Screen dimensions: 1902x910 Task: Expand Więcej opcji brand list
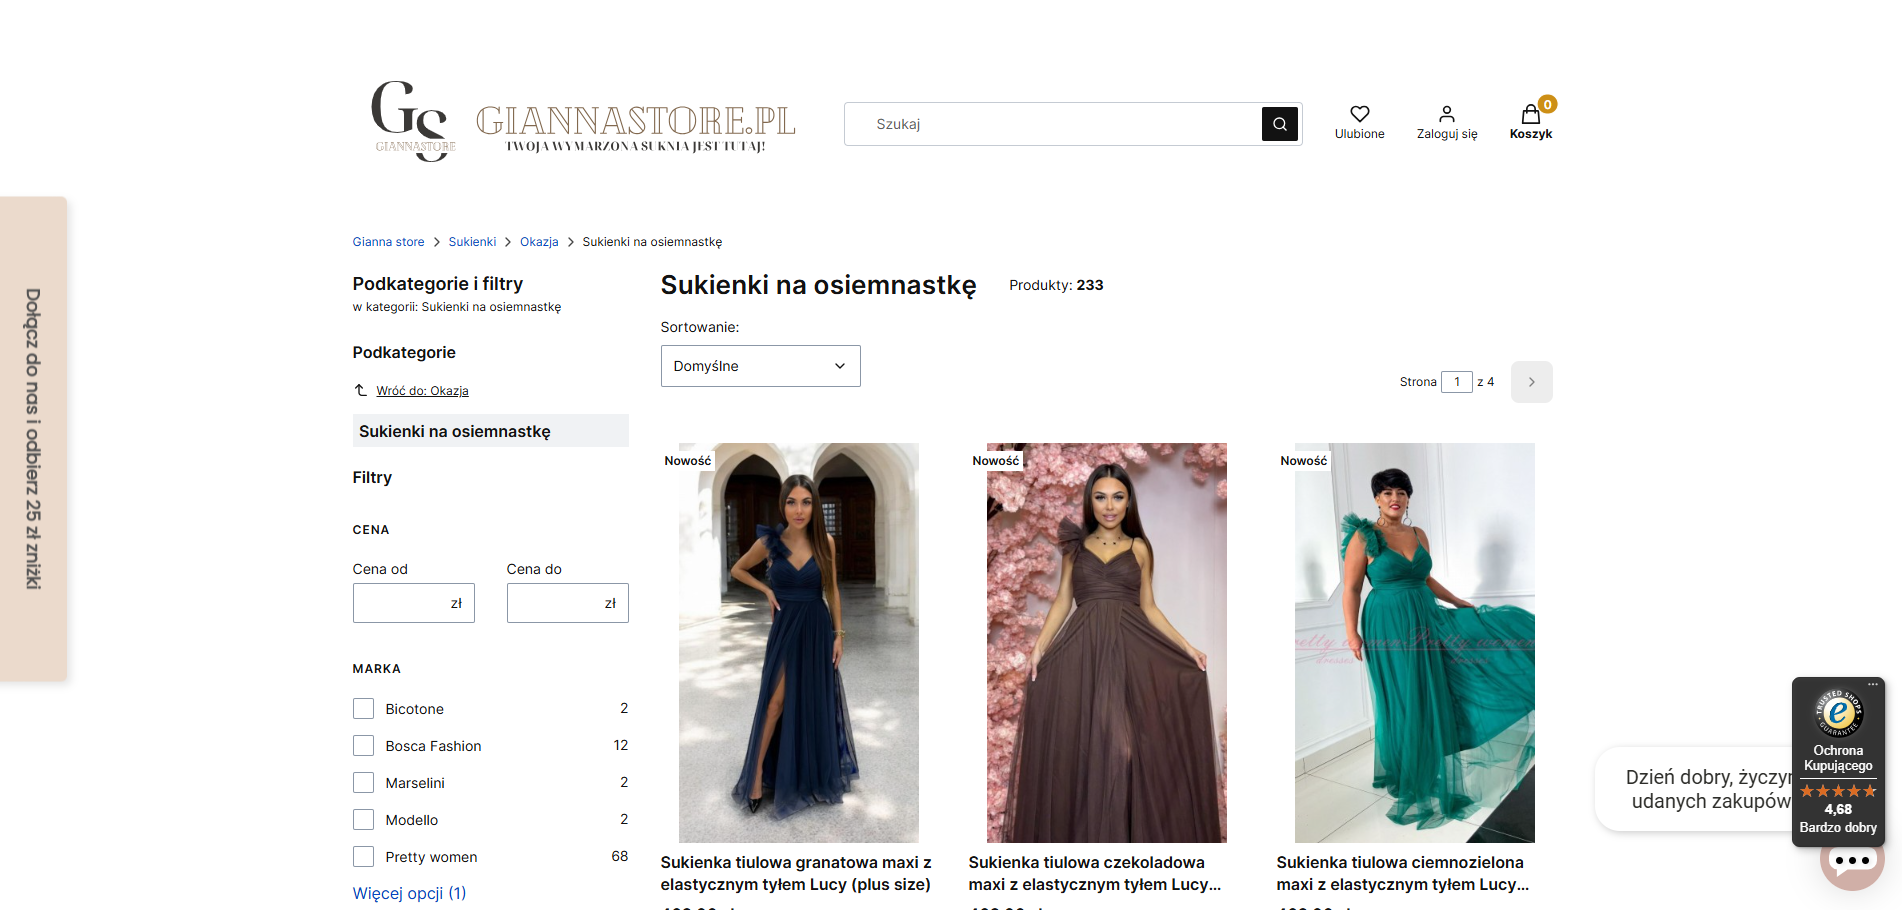pyautogui.click(x=409, y=893)
